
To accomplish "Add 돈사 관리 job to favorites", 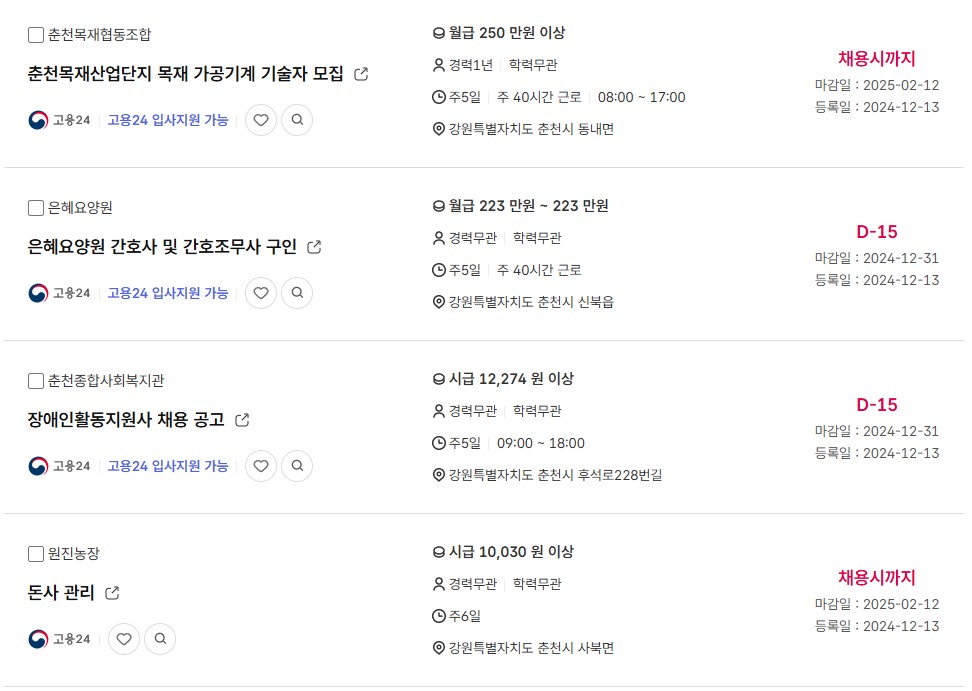I will coord(124,638).
